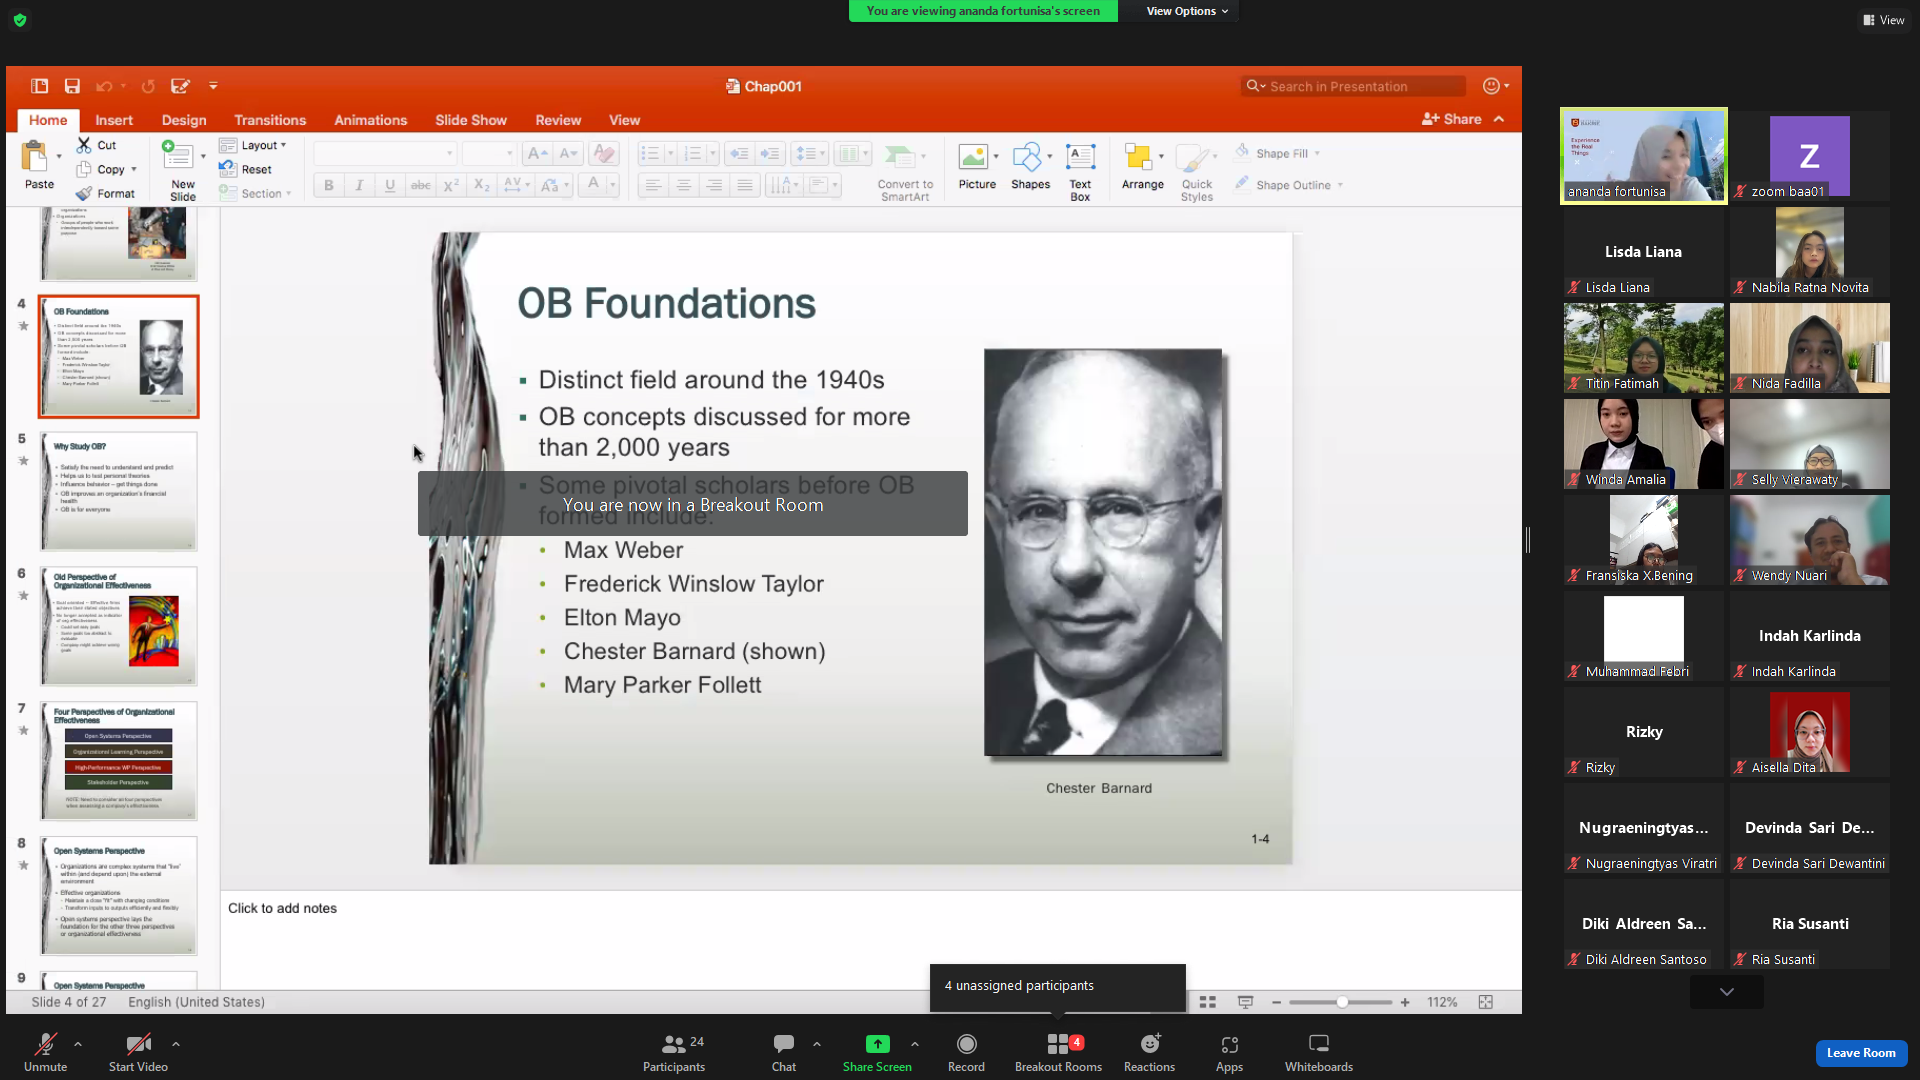Unmute the microphone
The width and height of the screenshot is (1920, 1080).
45,1053
